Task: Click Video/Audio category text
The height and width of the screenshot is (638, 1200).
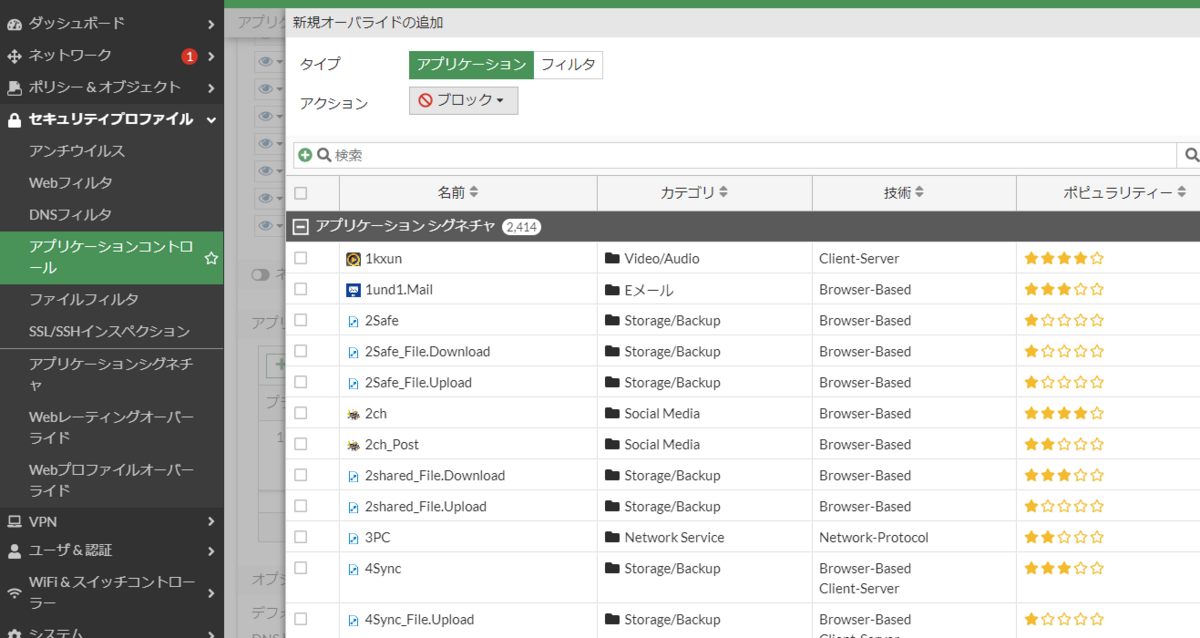Action: 662,259
